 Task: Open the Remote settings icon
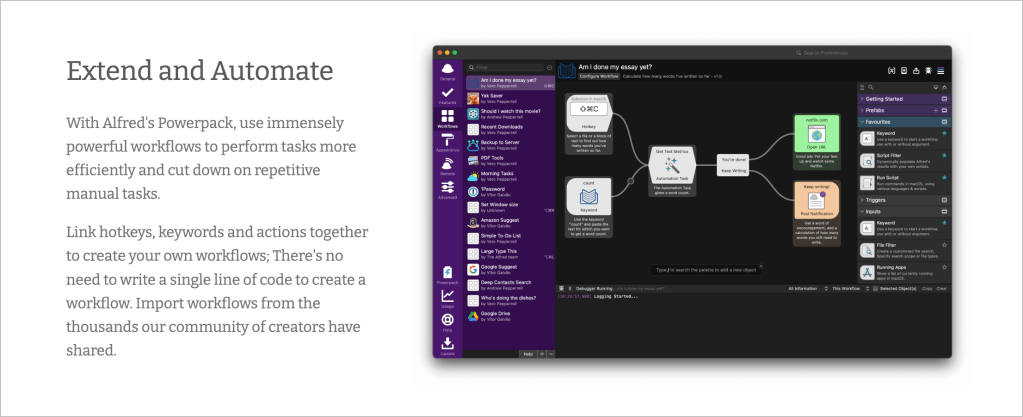447,165
